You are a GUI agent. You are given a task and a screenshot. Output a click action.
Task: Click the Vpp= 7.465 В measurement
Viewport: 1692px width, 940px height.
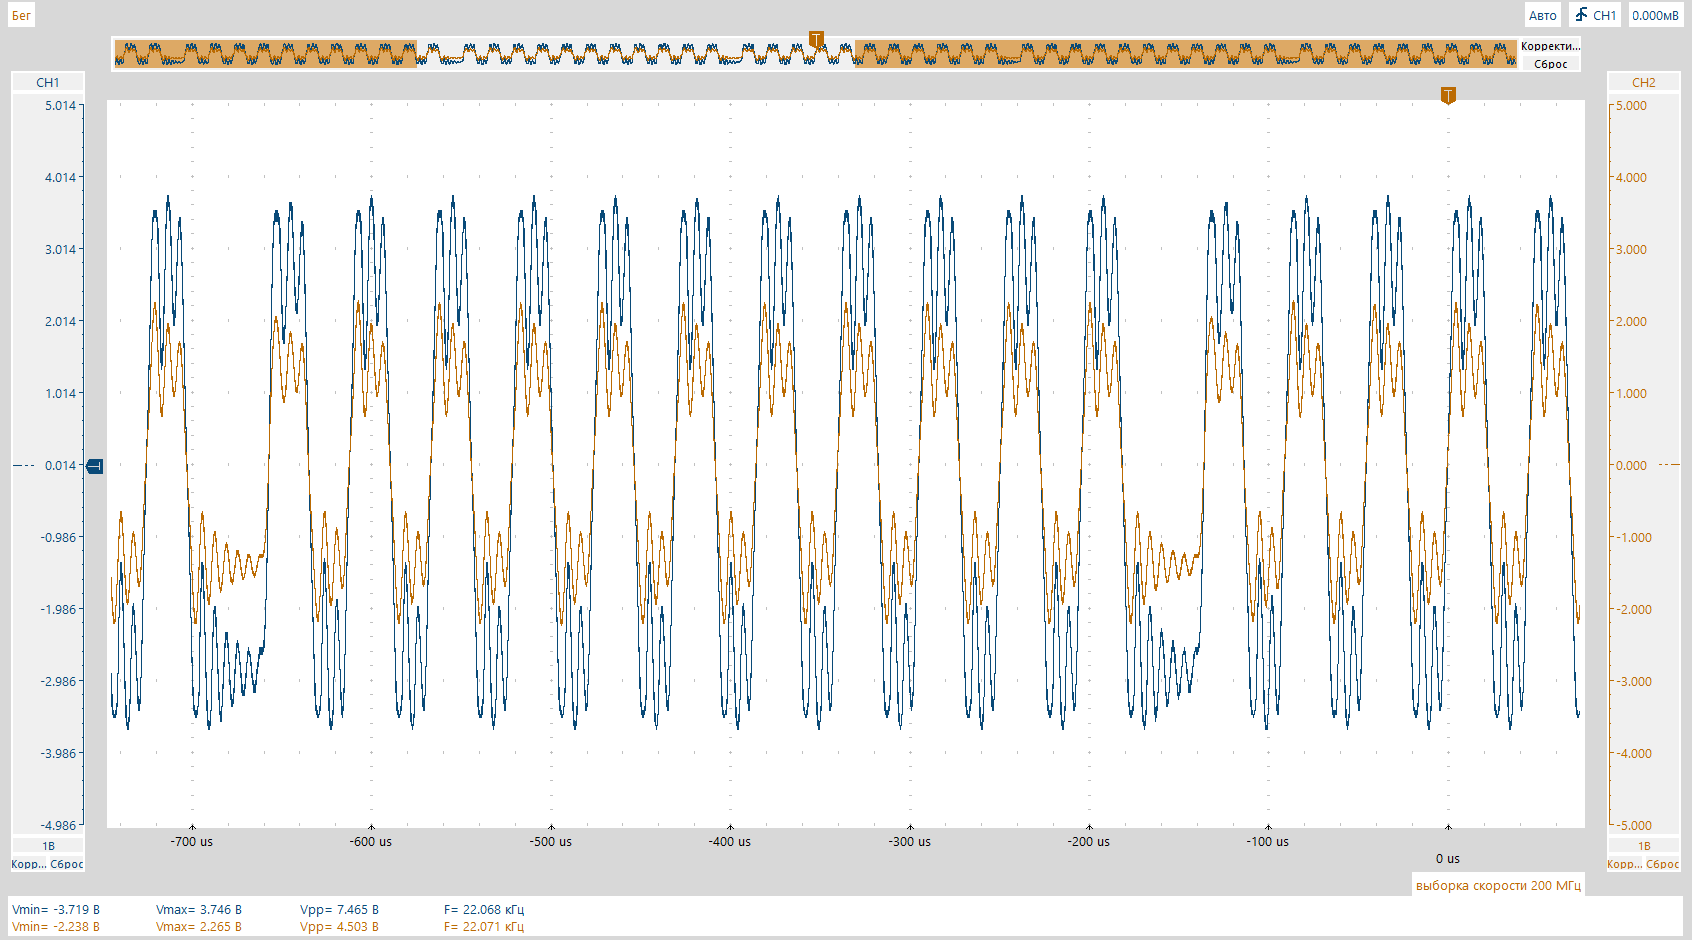[339, 909]
